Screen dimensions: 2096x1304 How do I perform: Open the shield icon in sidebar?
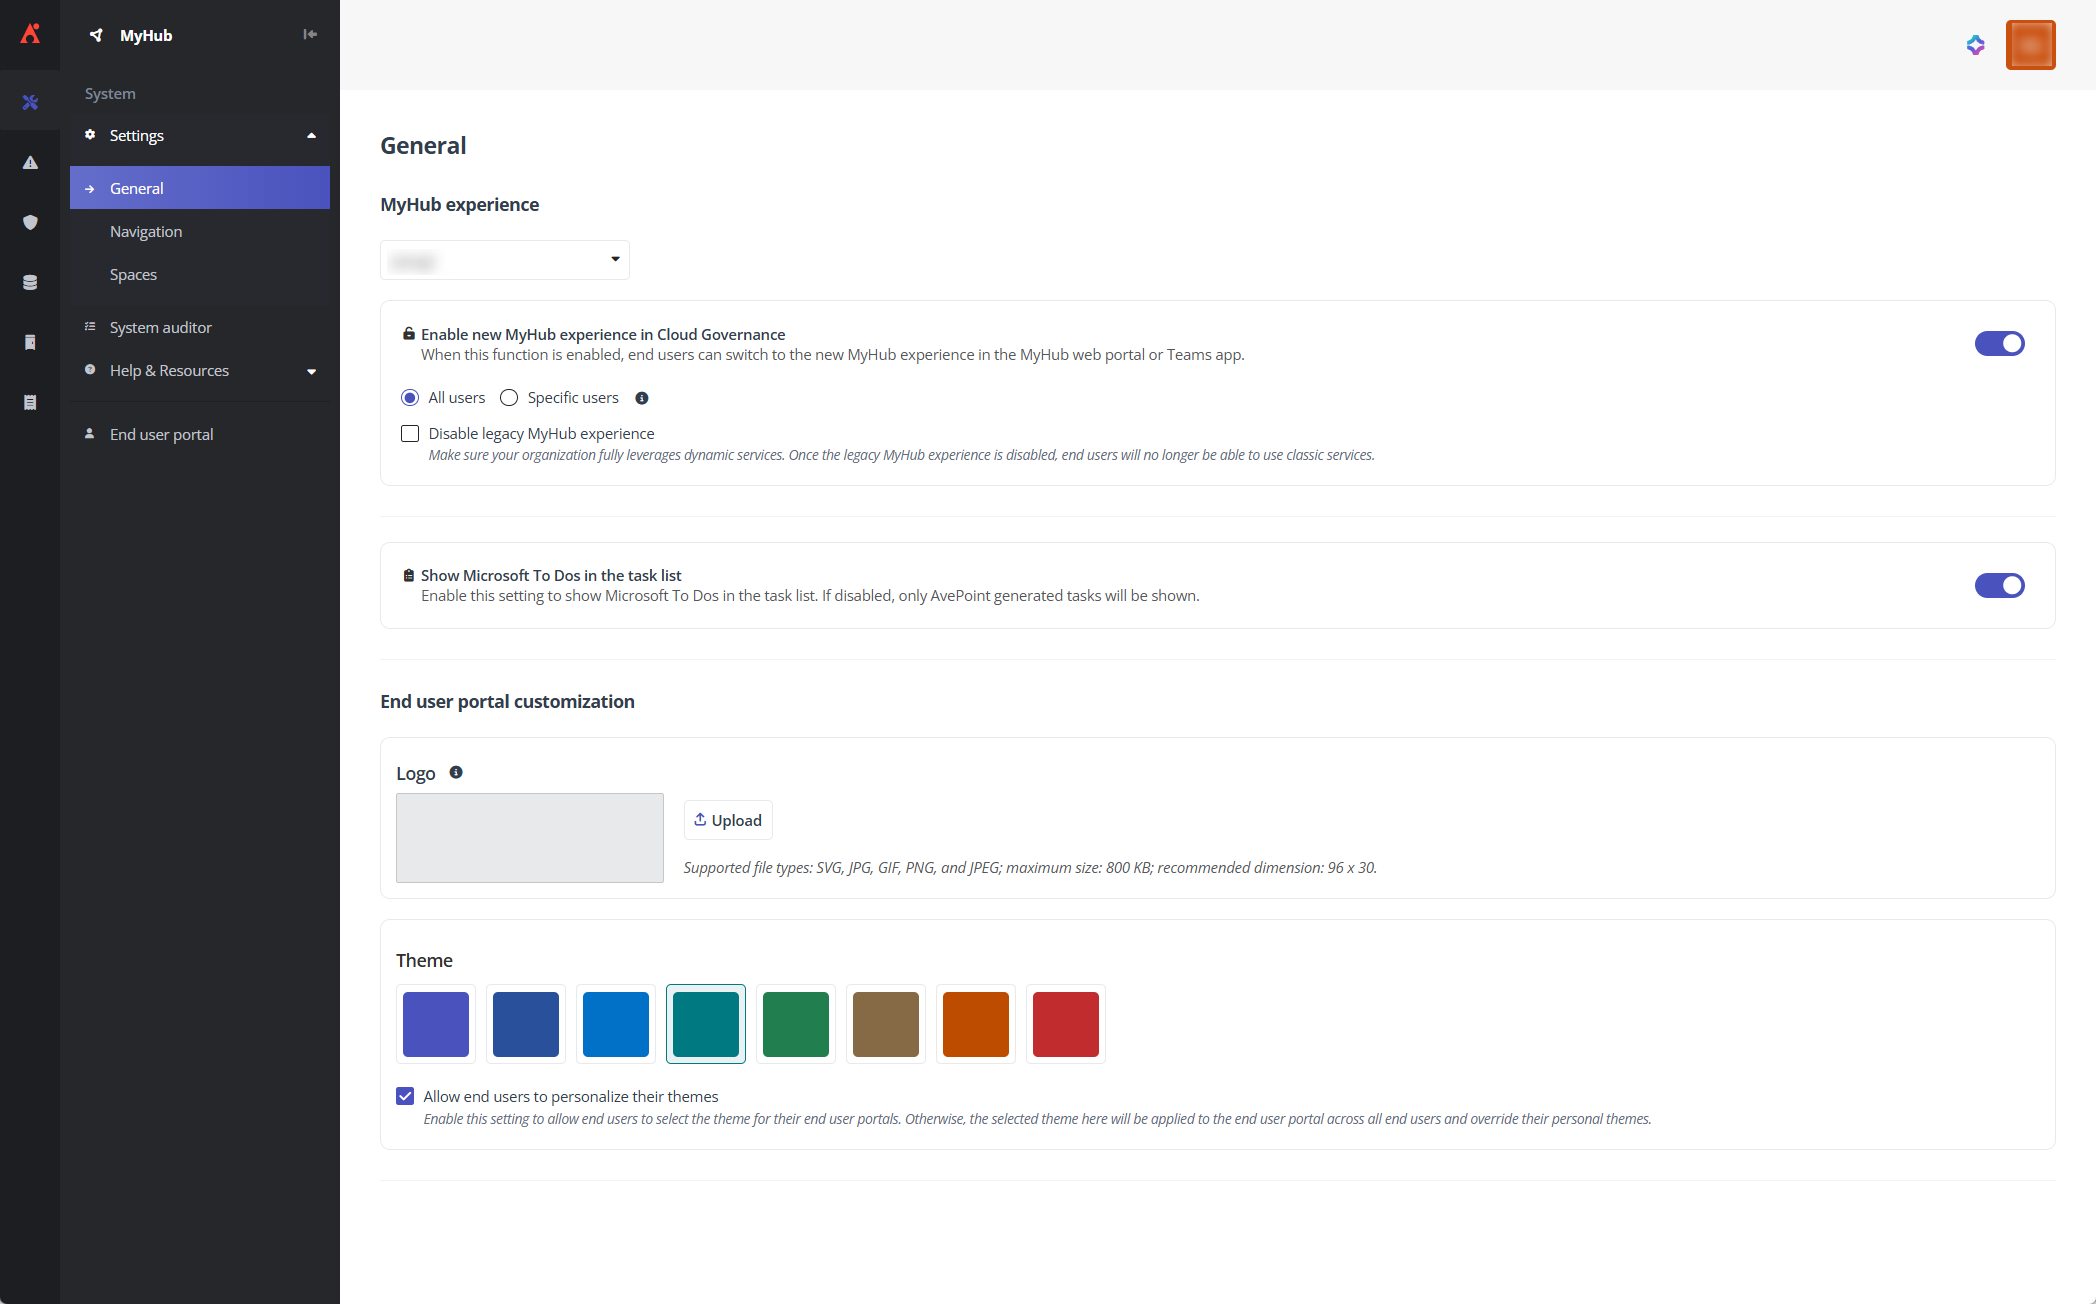(30, 222)
